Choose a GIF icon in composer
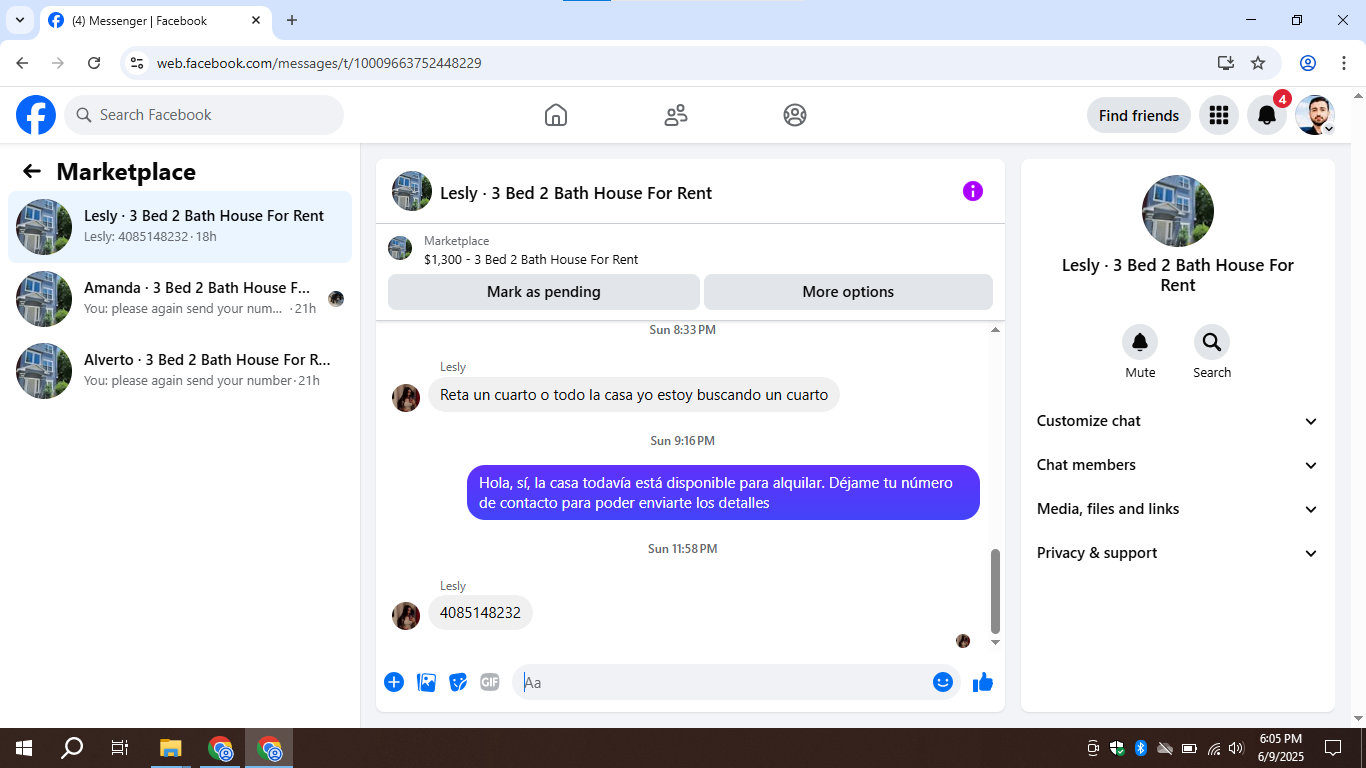 tap(489, 682)
